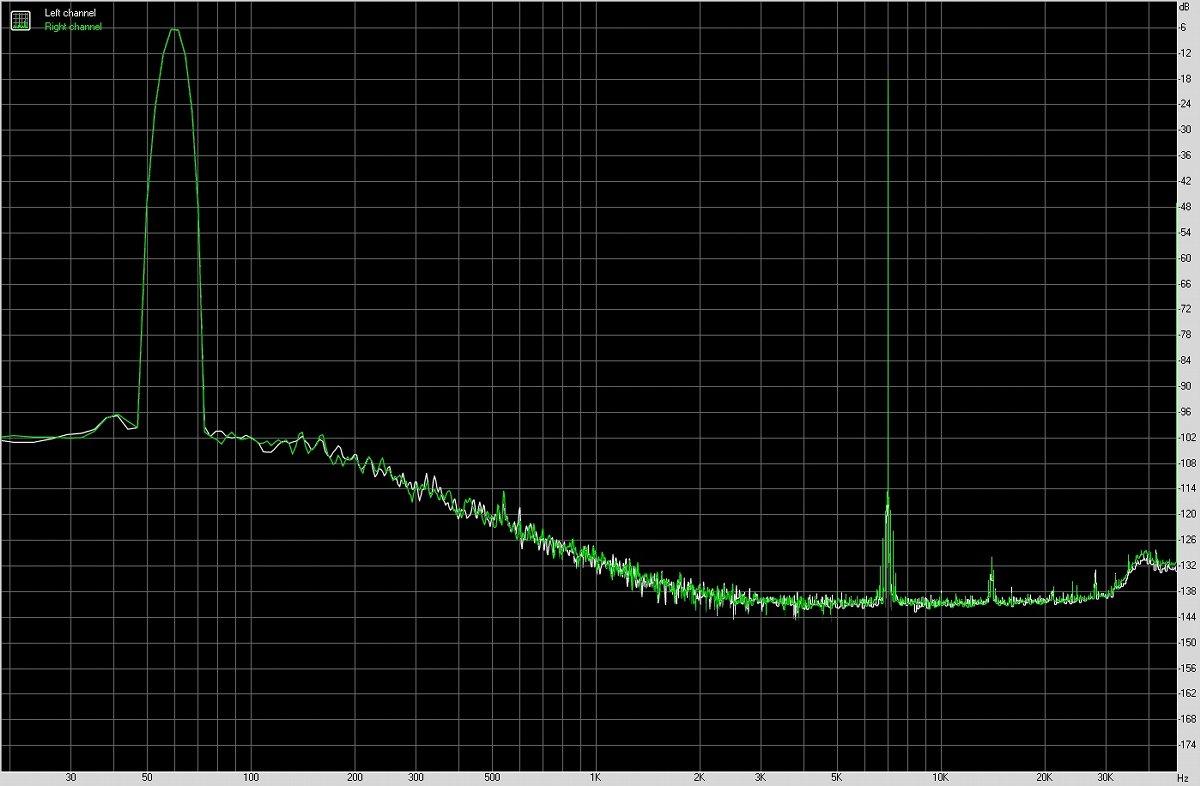The height and width of the screenshot is (786, 1200).
Task: Click the 50 Hz frequency axis label
Action: pyautogui.click(x=147, y=777)
